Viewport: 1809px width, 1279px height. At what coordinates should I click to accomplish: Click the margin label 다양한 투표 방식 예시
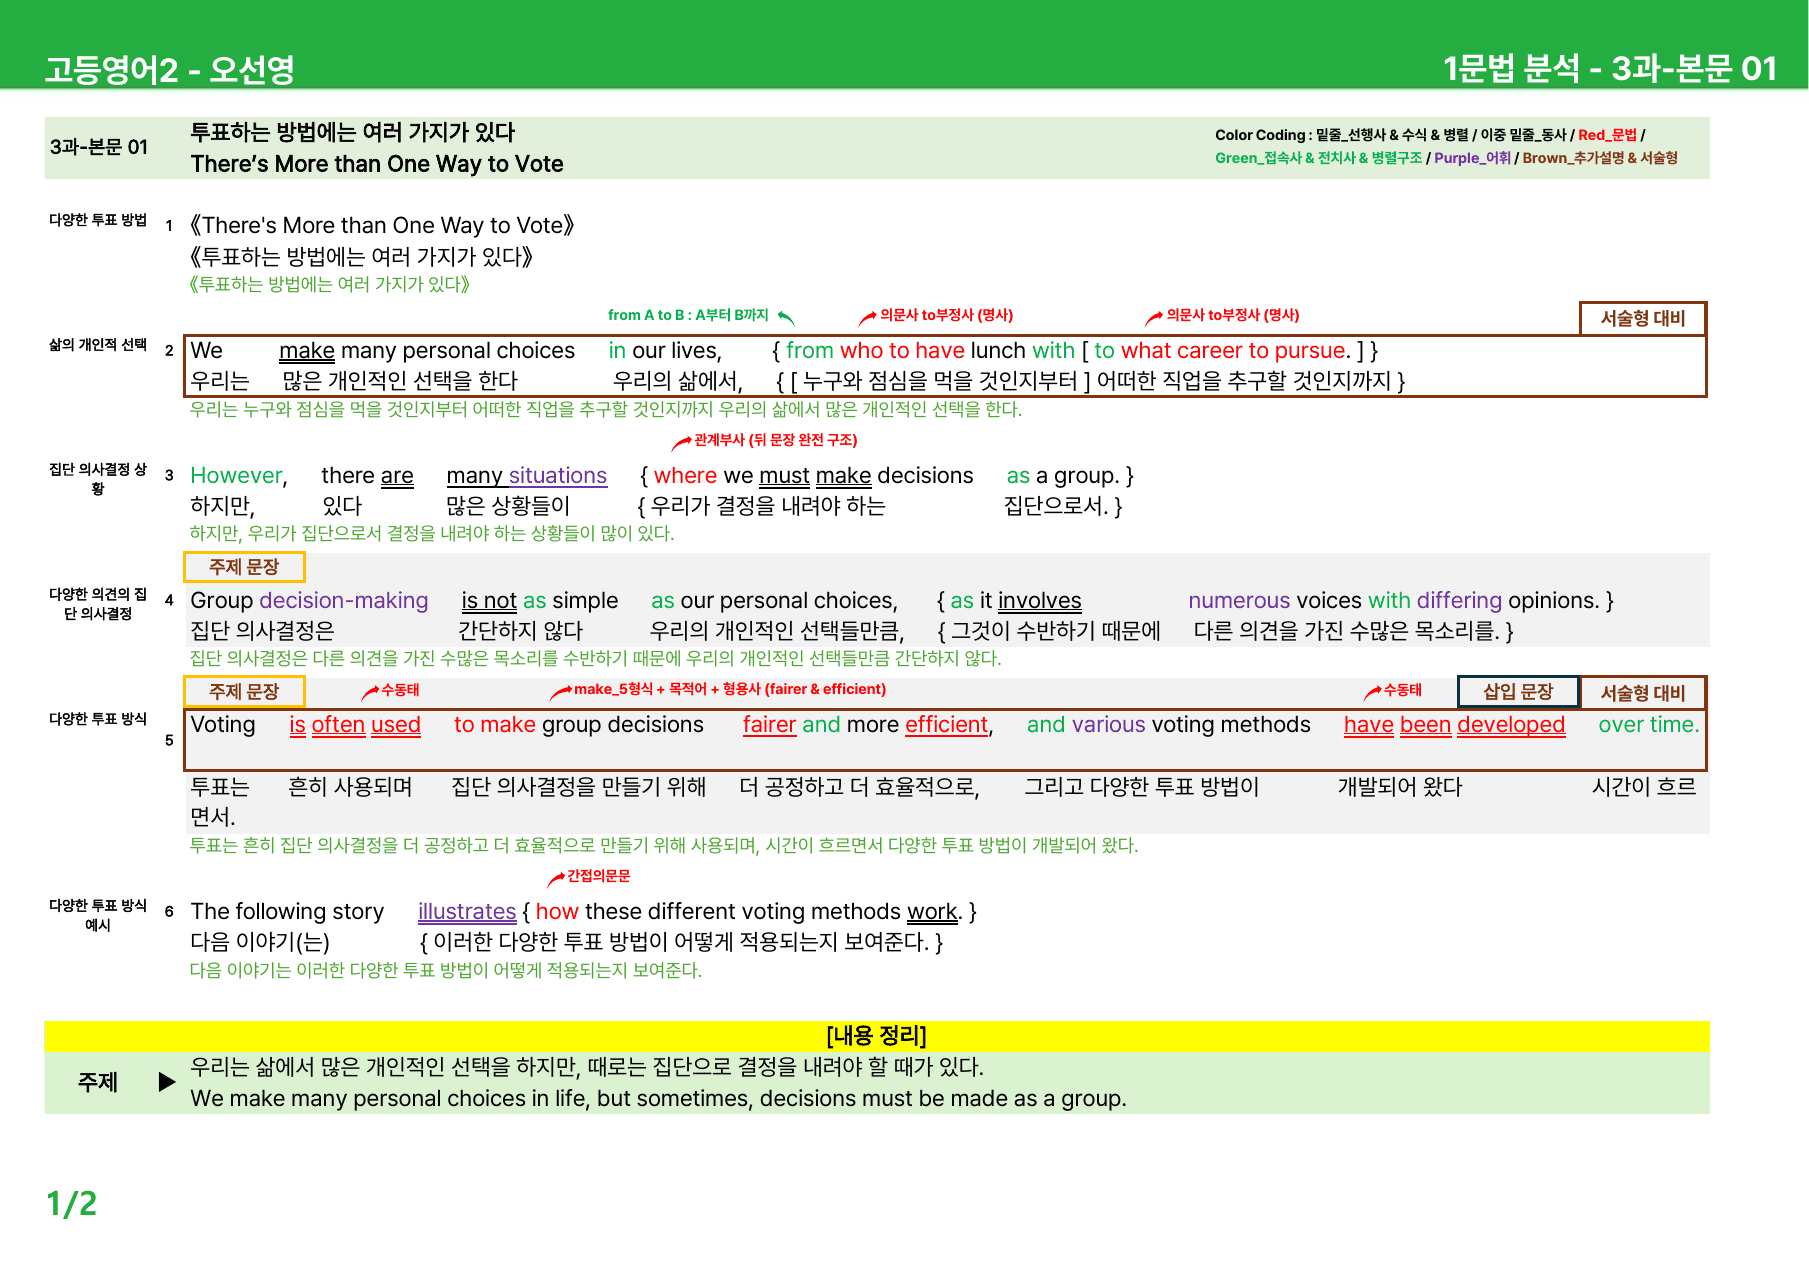click(98, 915)
